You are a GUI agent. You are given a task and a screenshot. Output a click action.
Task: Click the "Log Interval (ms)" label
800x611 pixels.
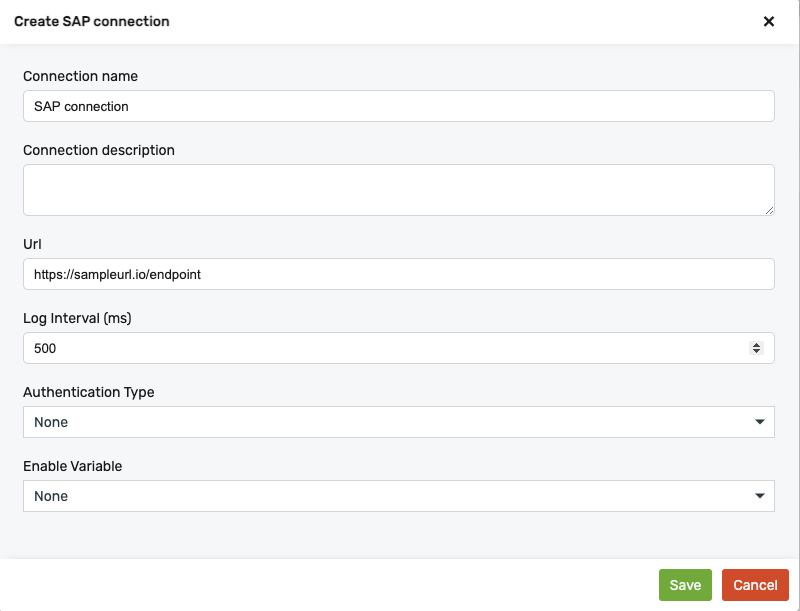coord(78,318)
